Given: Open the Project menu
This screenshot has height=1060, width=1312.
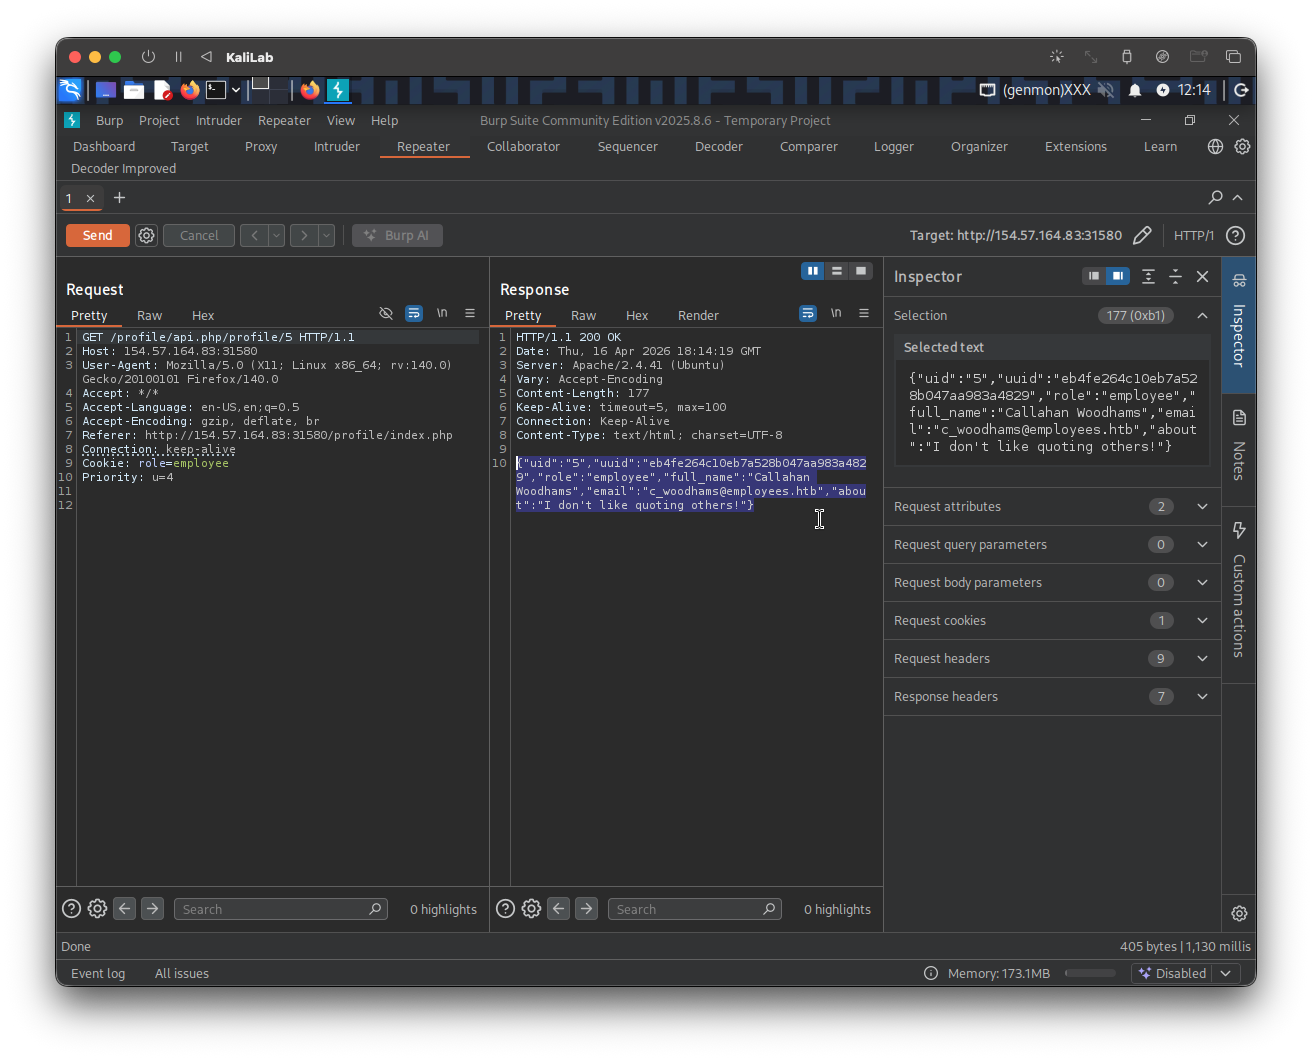Looking at the screenshot, I should [x=159, y=120].
